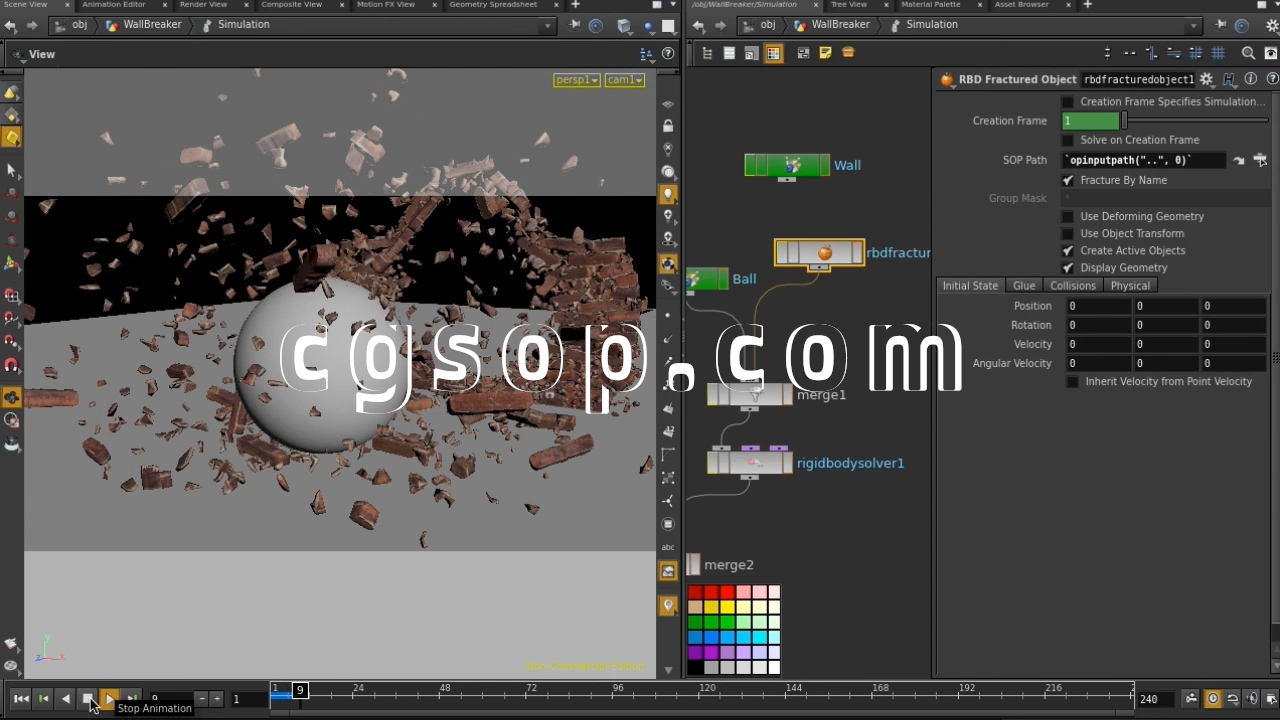The image size is (1280, 720).
Task: Open Scene View display options menu
Action: click(x=648, y=54)
